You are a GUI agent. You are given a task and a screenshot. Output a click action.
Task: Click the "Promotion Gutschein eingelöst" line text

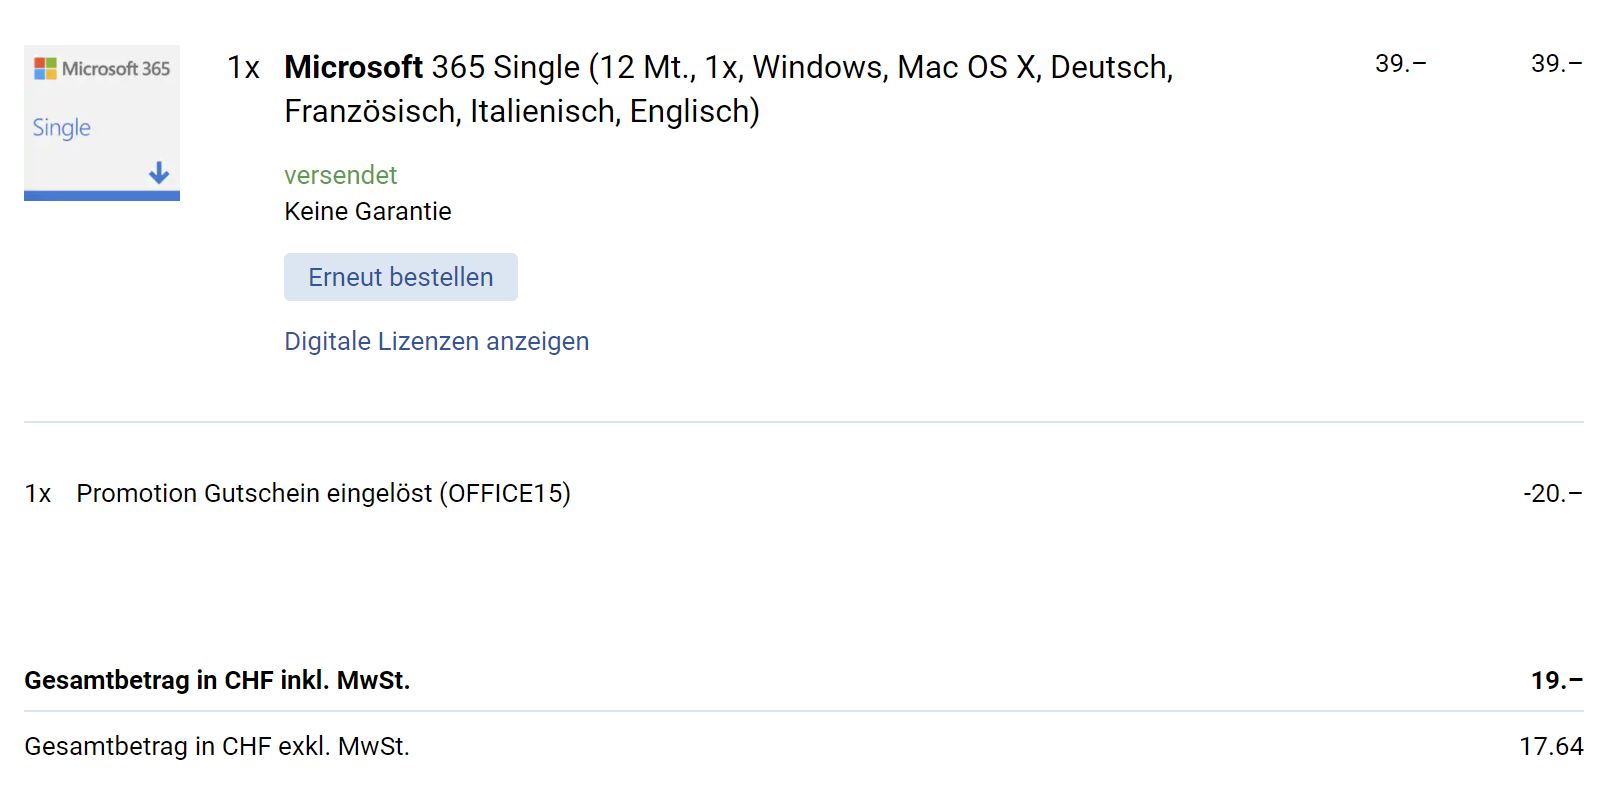click(254, 494)
